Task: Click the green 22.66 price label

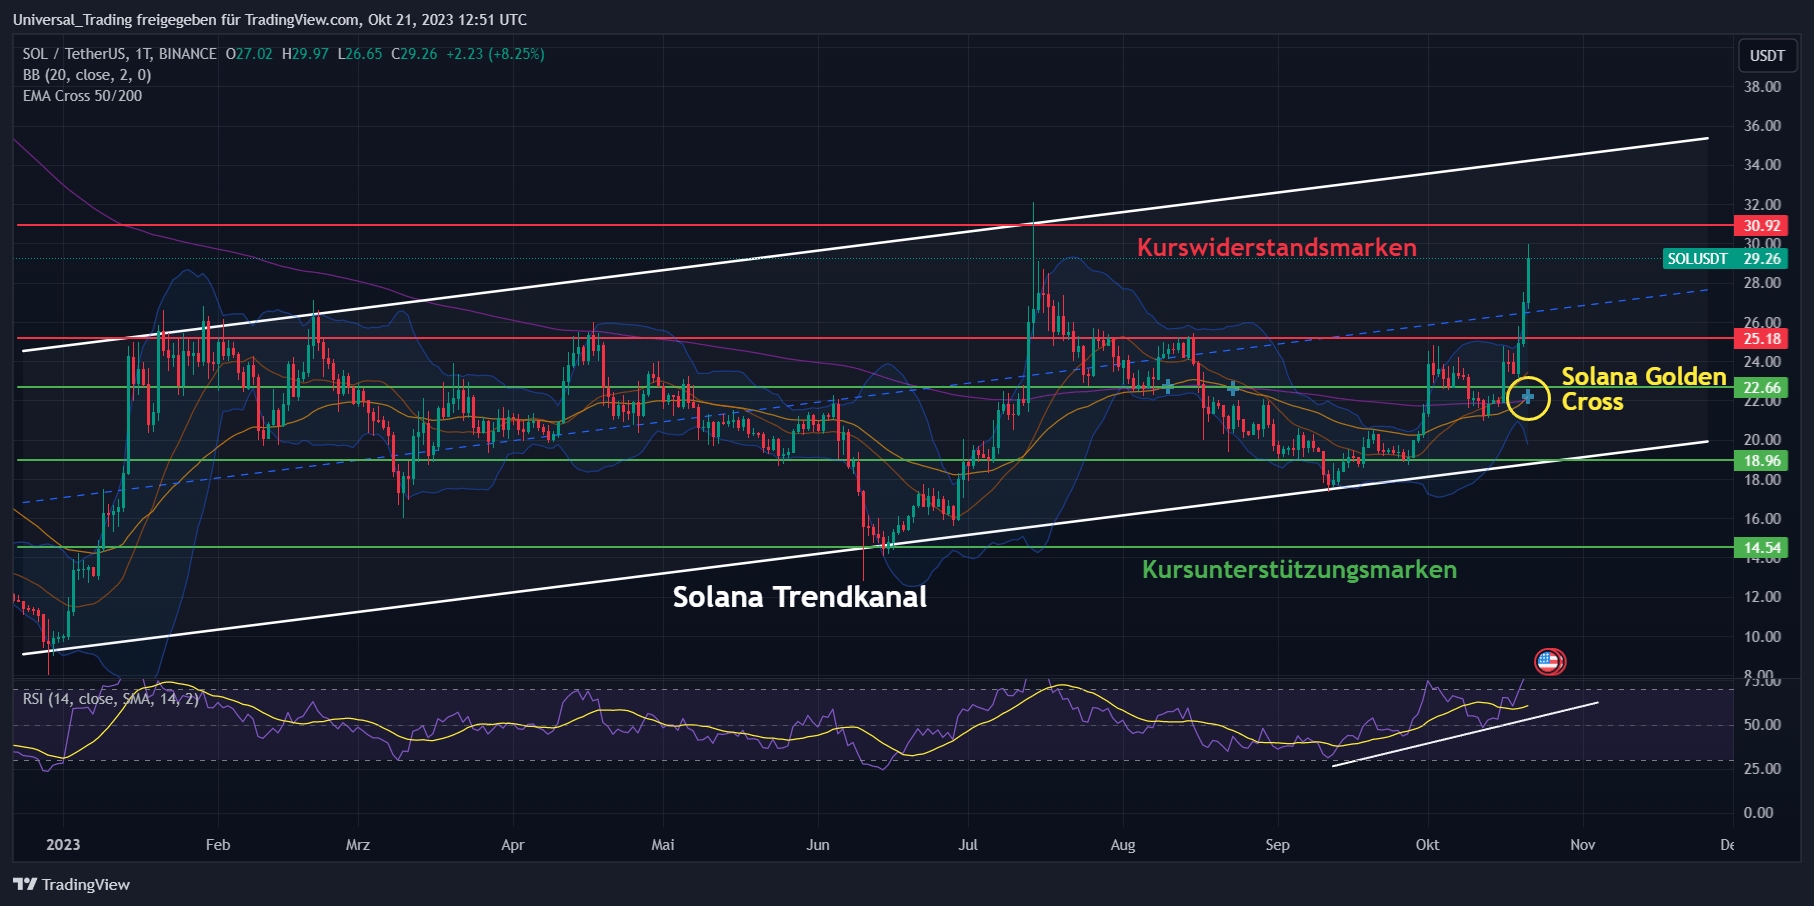Action: (x=1762, y=388)
